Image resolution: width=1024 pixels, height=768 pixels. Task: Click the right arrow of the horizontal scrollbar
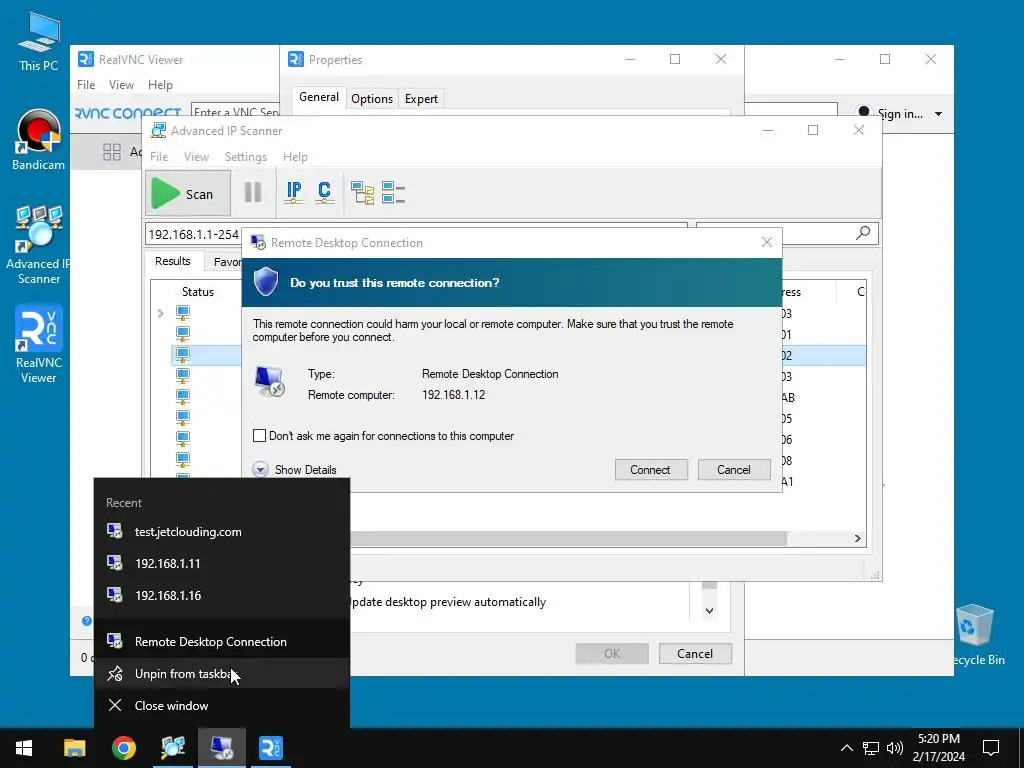[857, 538]
